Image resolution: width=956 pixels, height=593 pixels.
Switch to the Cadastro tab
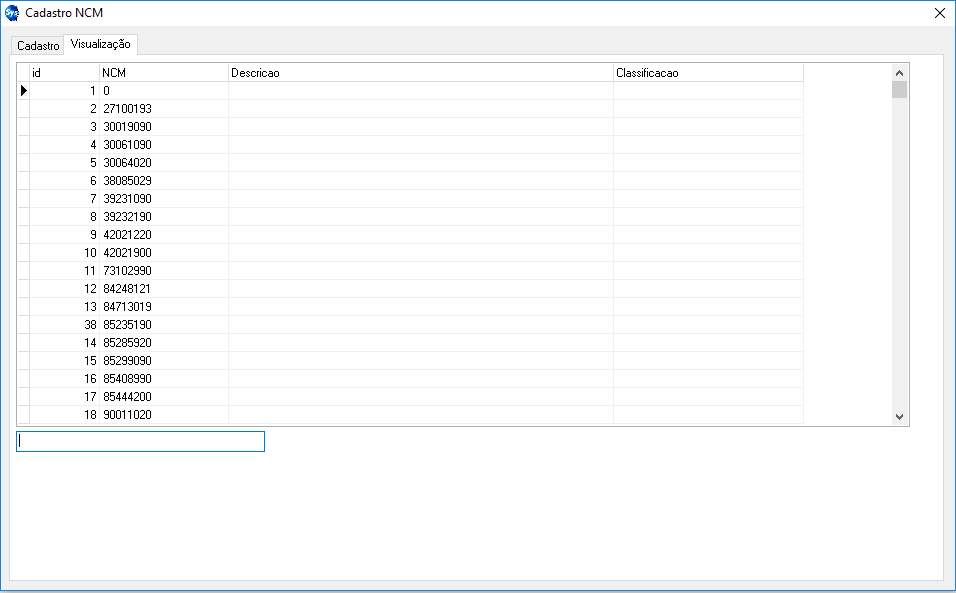click(38, 46)
